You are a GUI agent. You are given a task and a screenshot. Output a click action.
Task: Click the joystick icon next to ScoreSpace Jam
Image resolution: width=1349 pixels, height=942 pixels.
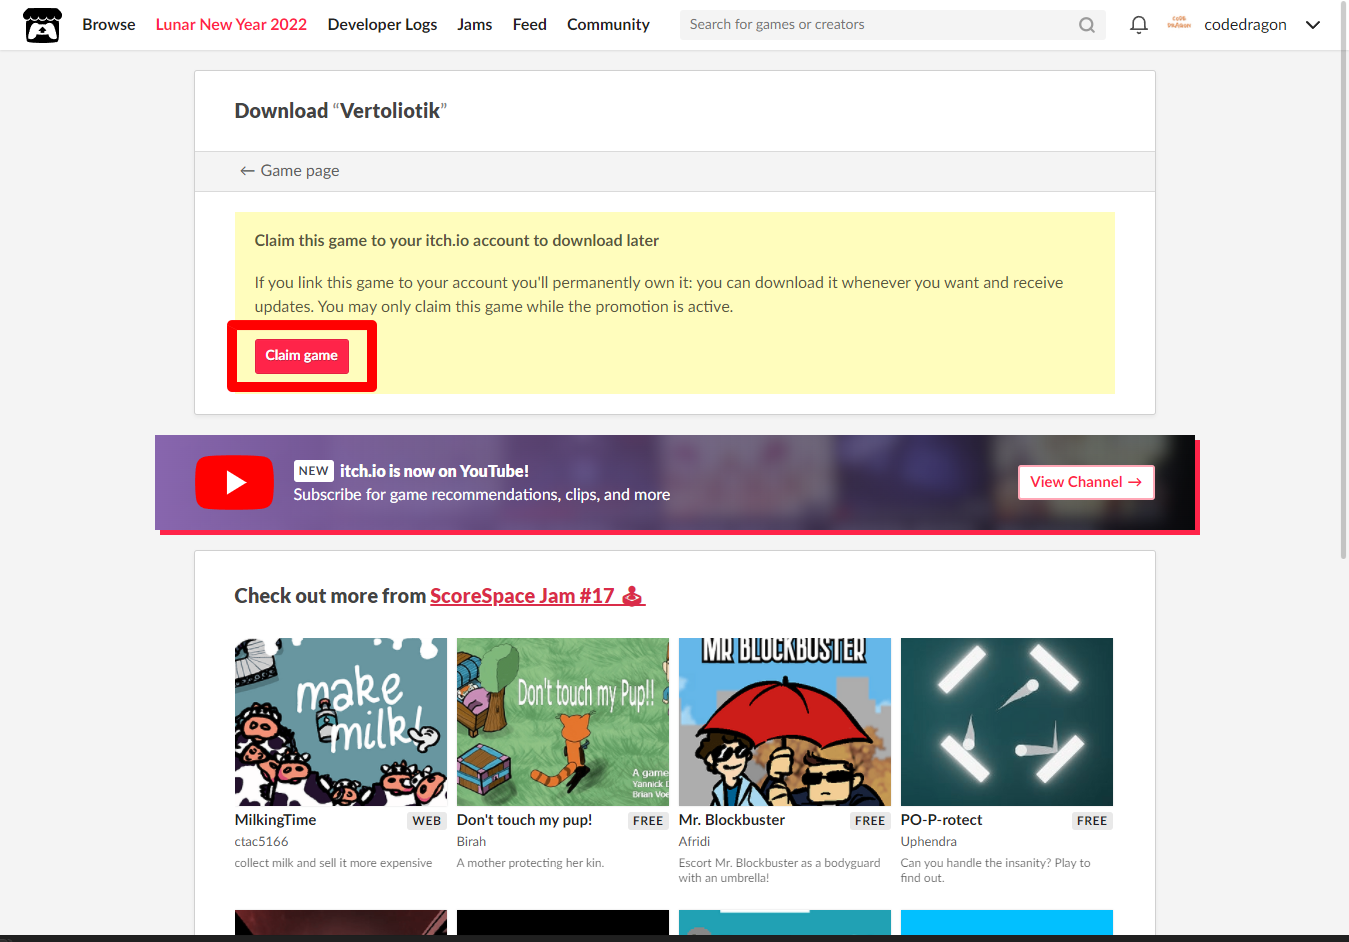point(633,596)
